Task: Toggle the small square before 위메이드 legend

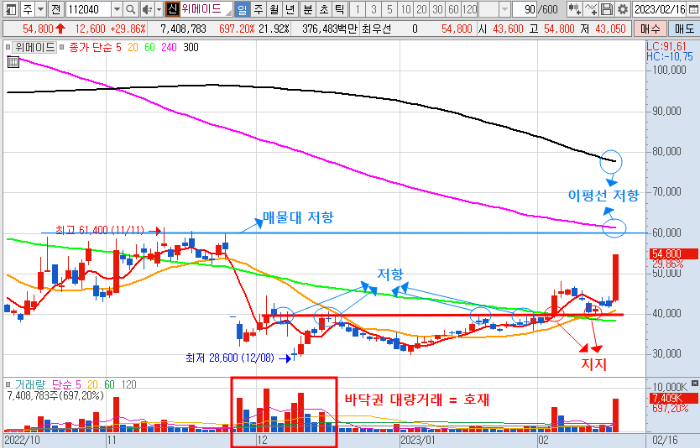Action: 8,47
